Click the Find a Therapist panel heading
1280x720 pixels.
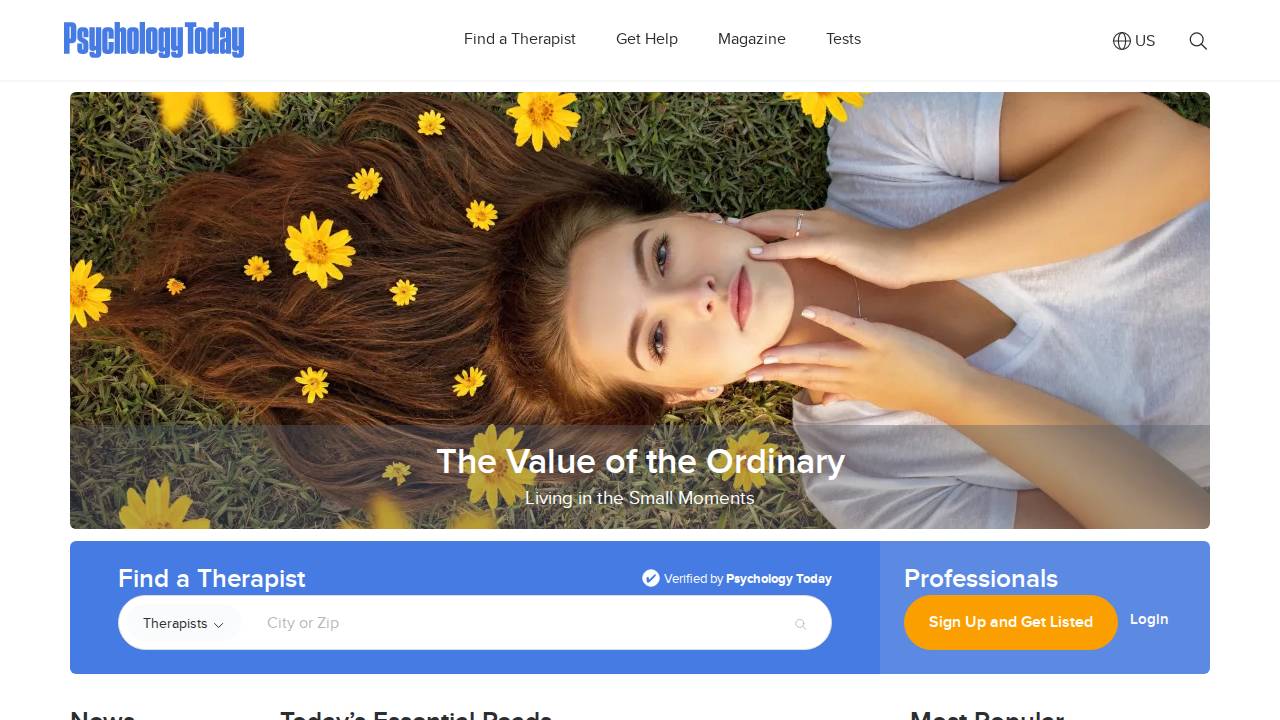click(212, 578)
